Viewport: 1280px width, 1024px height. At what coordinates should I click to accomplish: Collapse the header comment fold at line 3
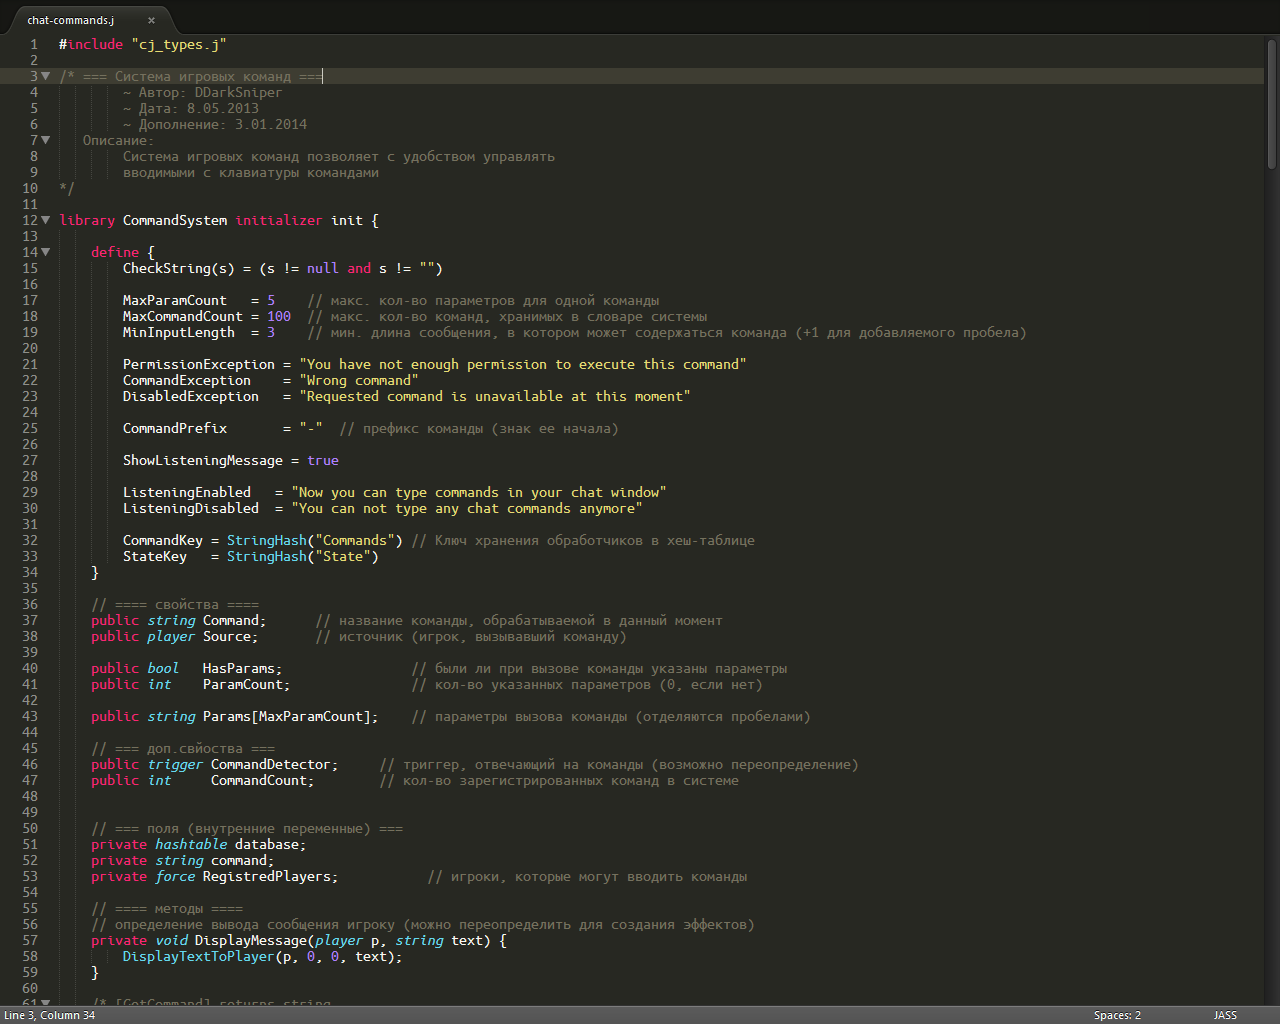click(45, 76)
